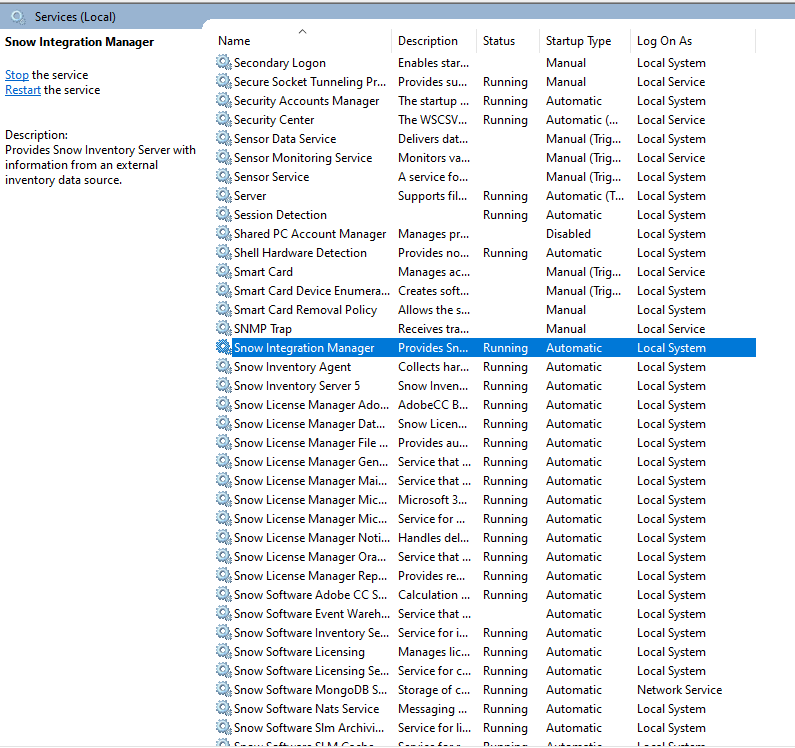The image size is (795, 748).
Task: Click the gear icon for Security Center
Action: [224, 119]
